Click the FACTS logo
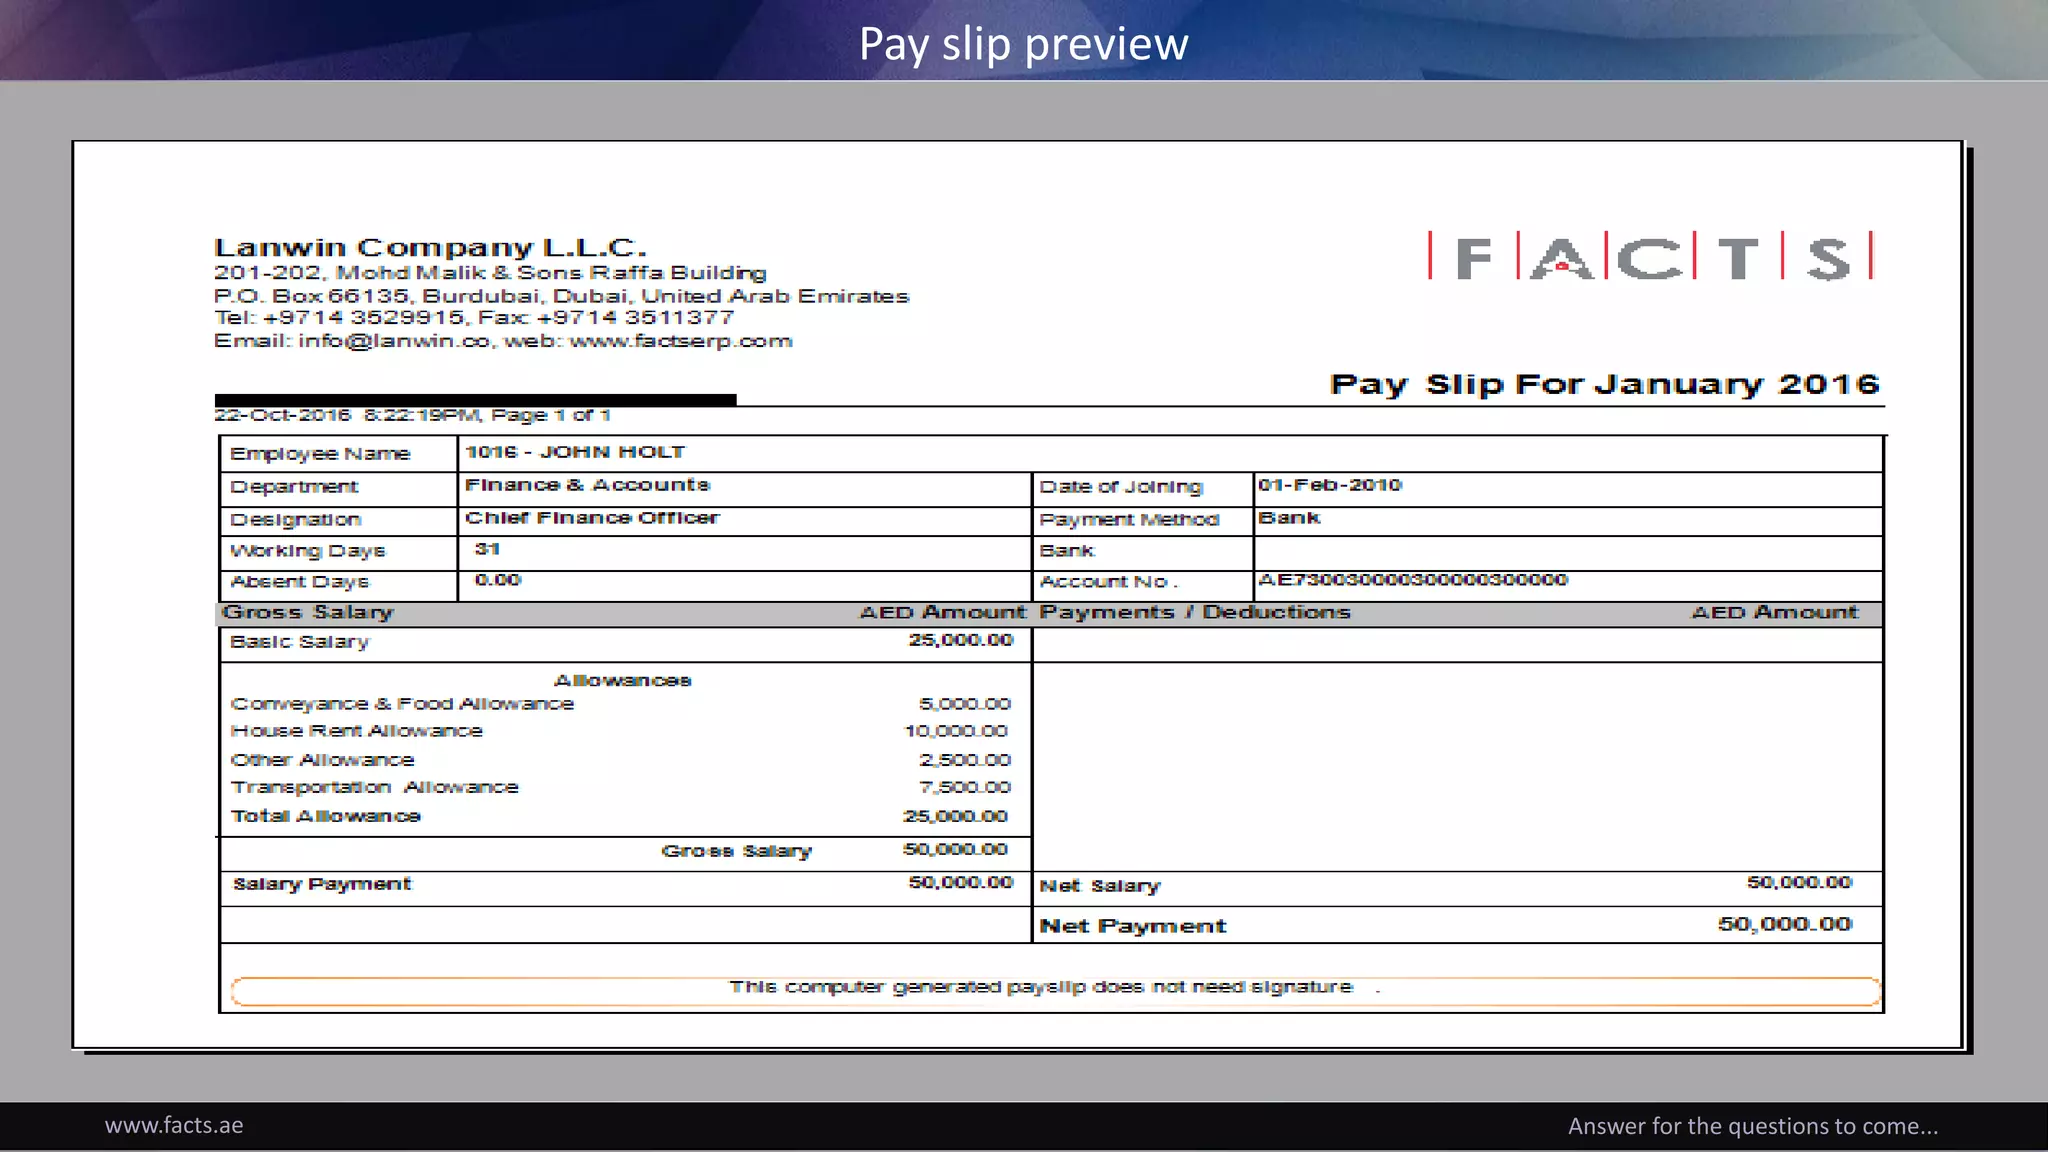 point(1650,257)
